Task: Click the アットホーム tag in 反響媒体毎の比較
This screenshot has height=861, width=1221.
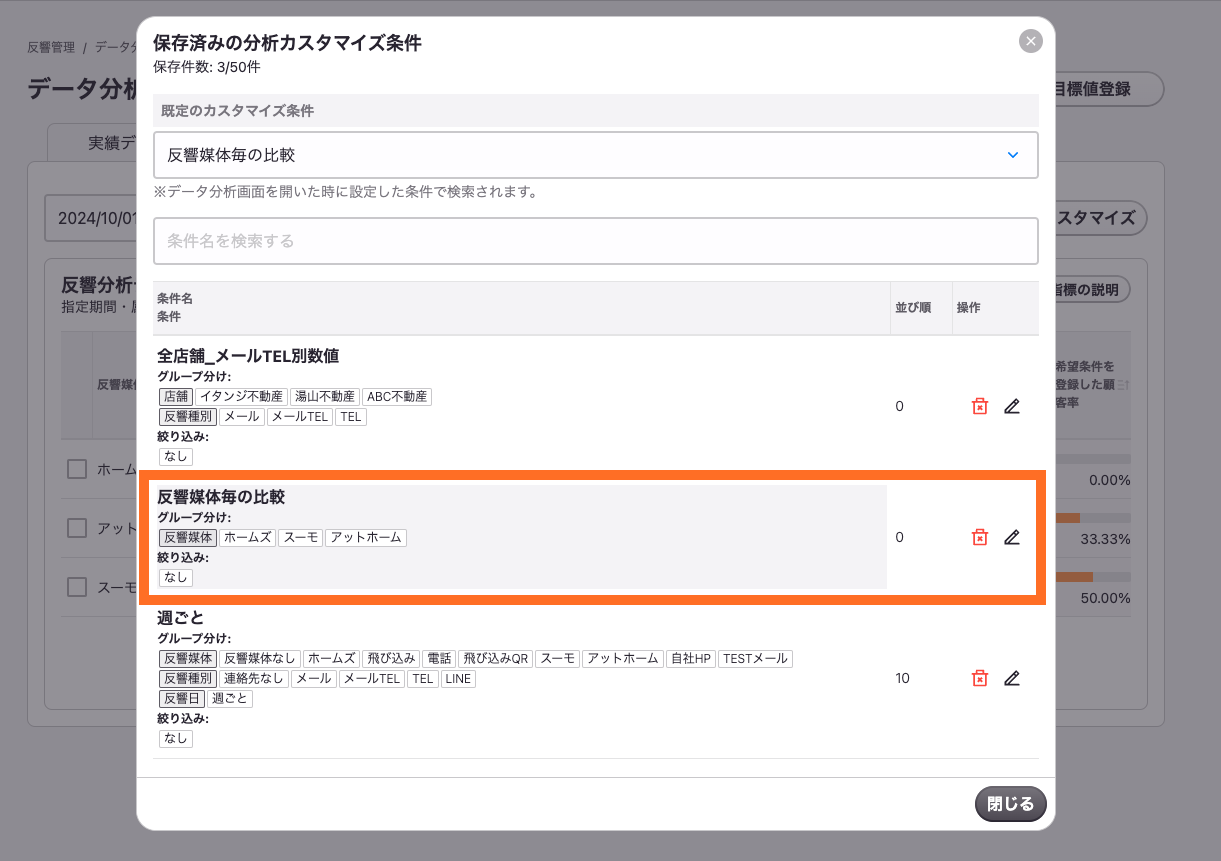Action: tap(366, 537)
